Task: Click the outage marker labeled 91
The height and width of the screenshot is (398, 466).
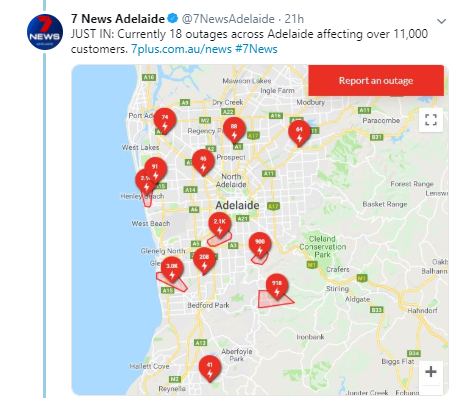Action: pyautogui.click(x=155, y=171)
